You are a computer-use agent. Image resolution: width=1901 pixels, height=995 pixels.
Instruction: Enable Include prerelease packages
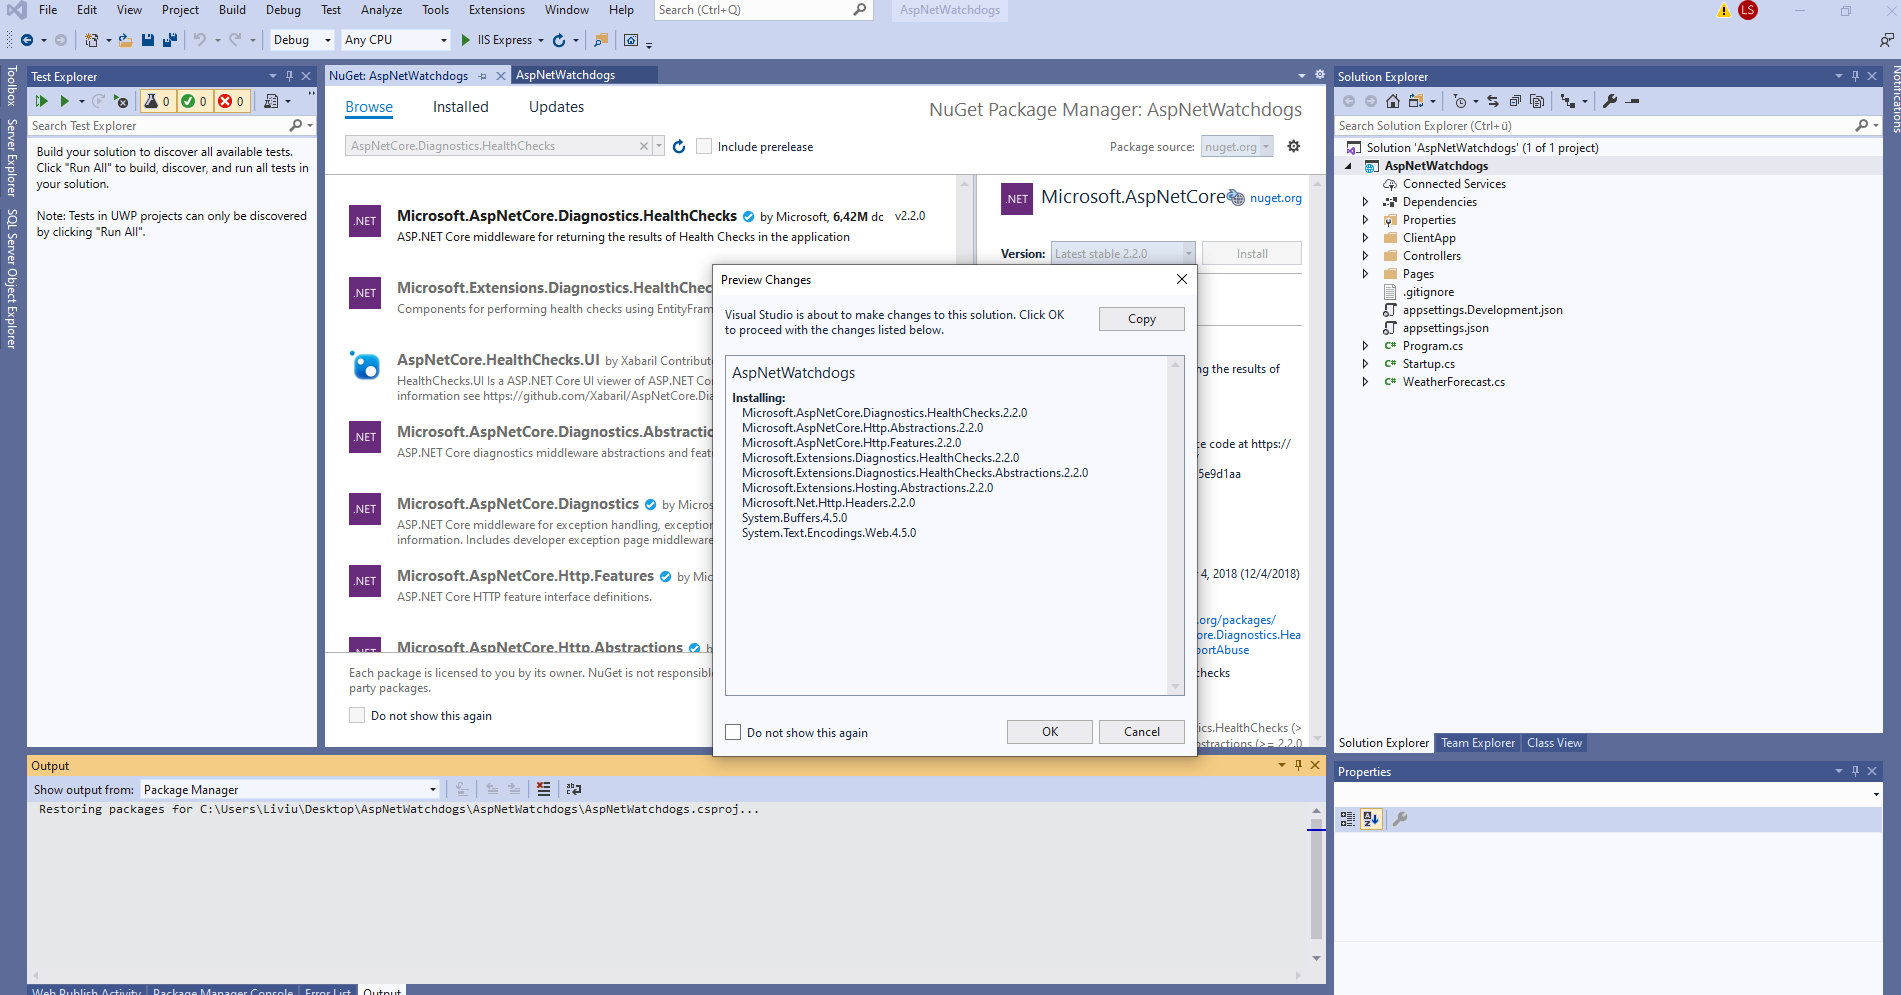(x=704, y=146)
